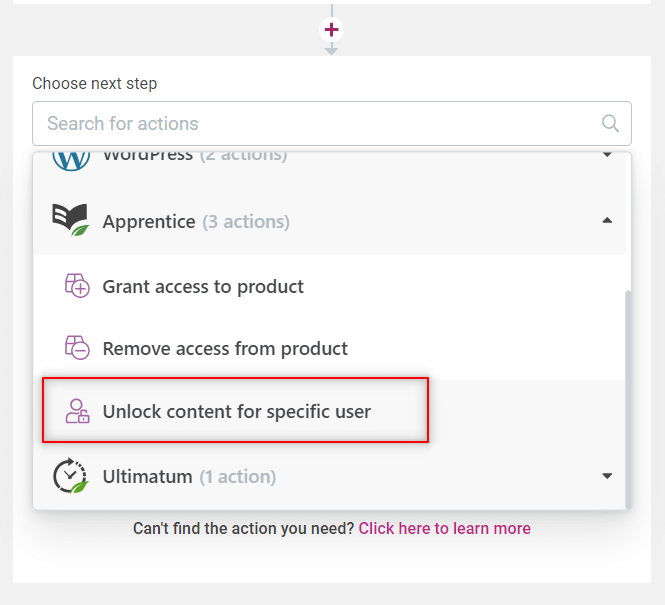Screen dimensions: 665x605
Task: Collapse the Apprentice actions group arrow
Action: point(607,220)
